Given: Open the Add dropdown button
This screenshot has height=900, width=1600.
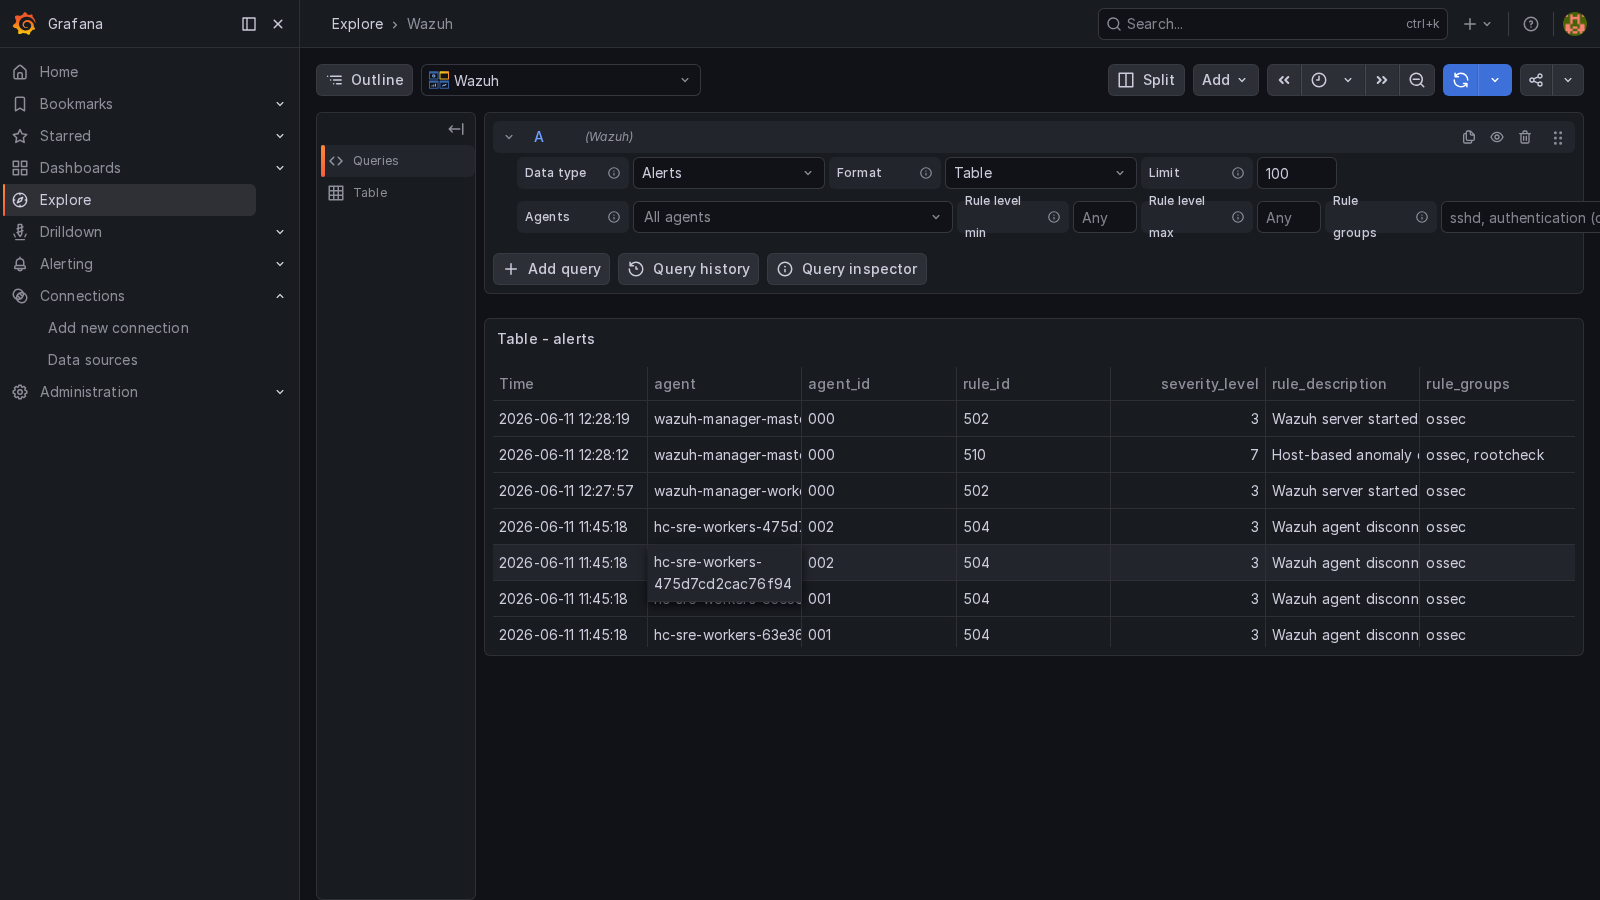Looking at the screenshot, I should point(1225,80).
